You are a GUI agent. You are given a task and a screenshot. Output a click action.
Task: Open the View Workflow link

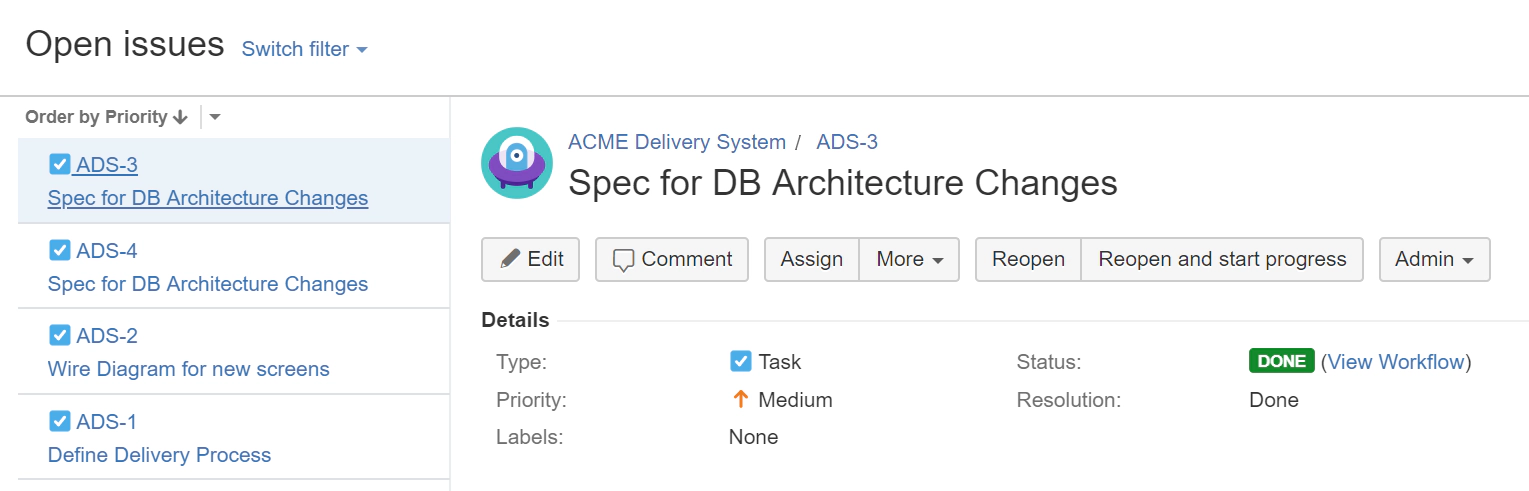(x=1396, y=362)
